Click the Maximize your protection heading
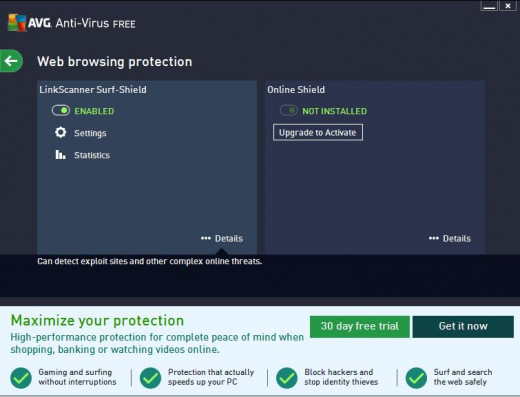Viewport: 520px width, 397px height. point(97,320)
